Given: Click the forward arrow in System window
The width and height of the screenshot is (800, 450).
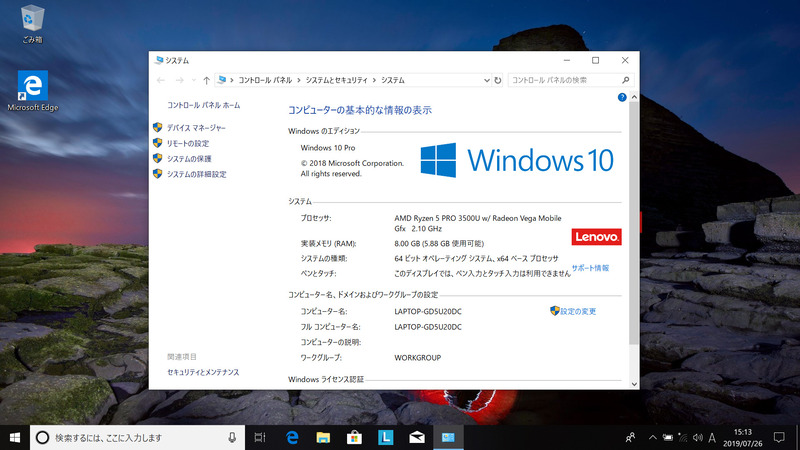Looking at the screenshot, I should [179, 80].
